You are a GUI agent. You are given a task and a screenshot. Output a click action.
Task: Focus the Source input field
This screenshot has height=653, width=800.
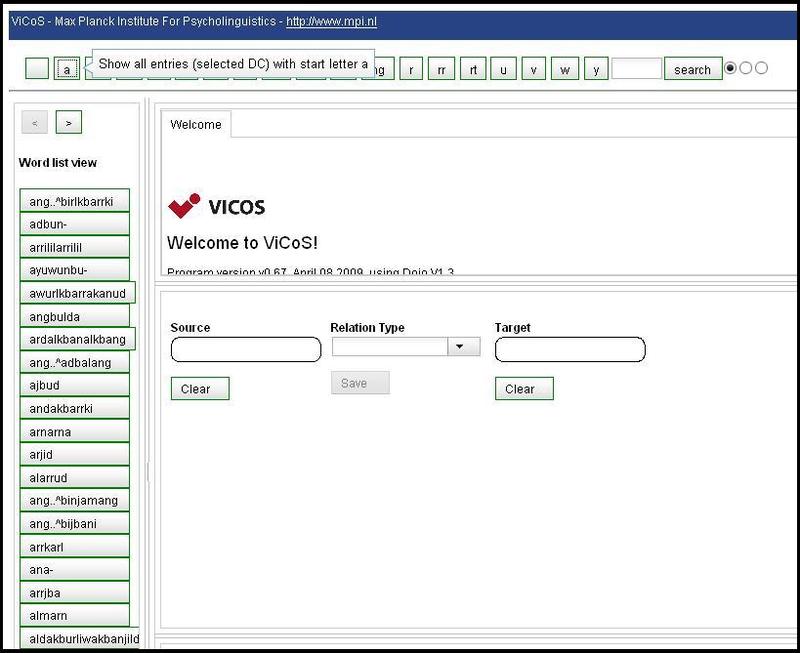tap(246, 349)
